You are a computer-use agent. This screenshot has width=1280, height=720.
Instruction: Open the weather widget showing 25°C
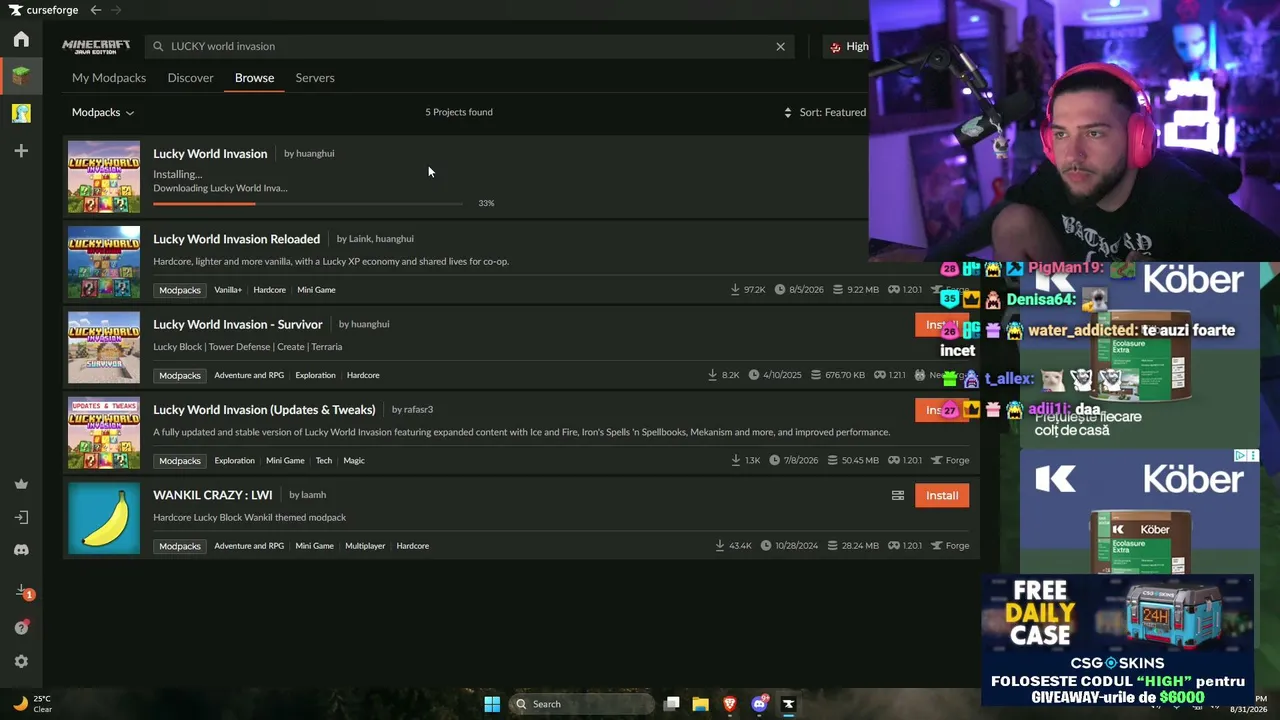click(x=32, y=704)
